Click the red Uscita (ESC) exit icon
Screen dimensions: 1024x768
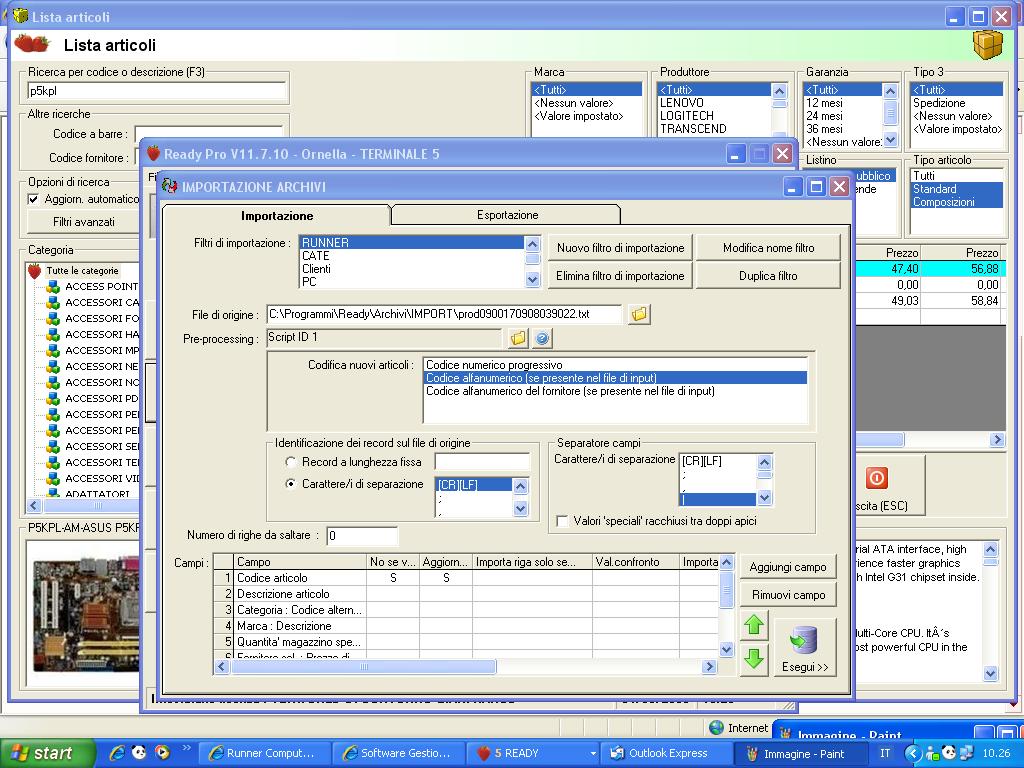coord(876,478)
